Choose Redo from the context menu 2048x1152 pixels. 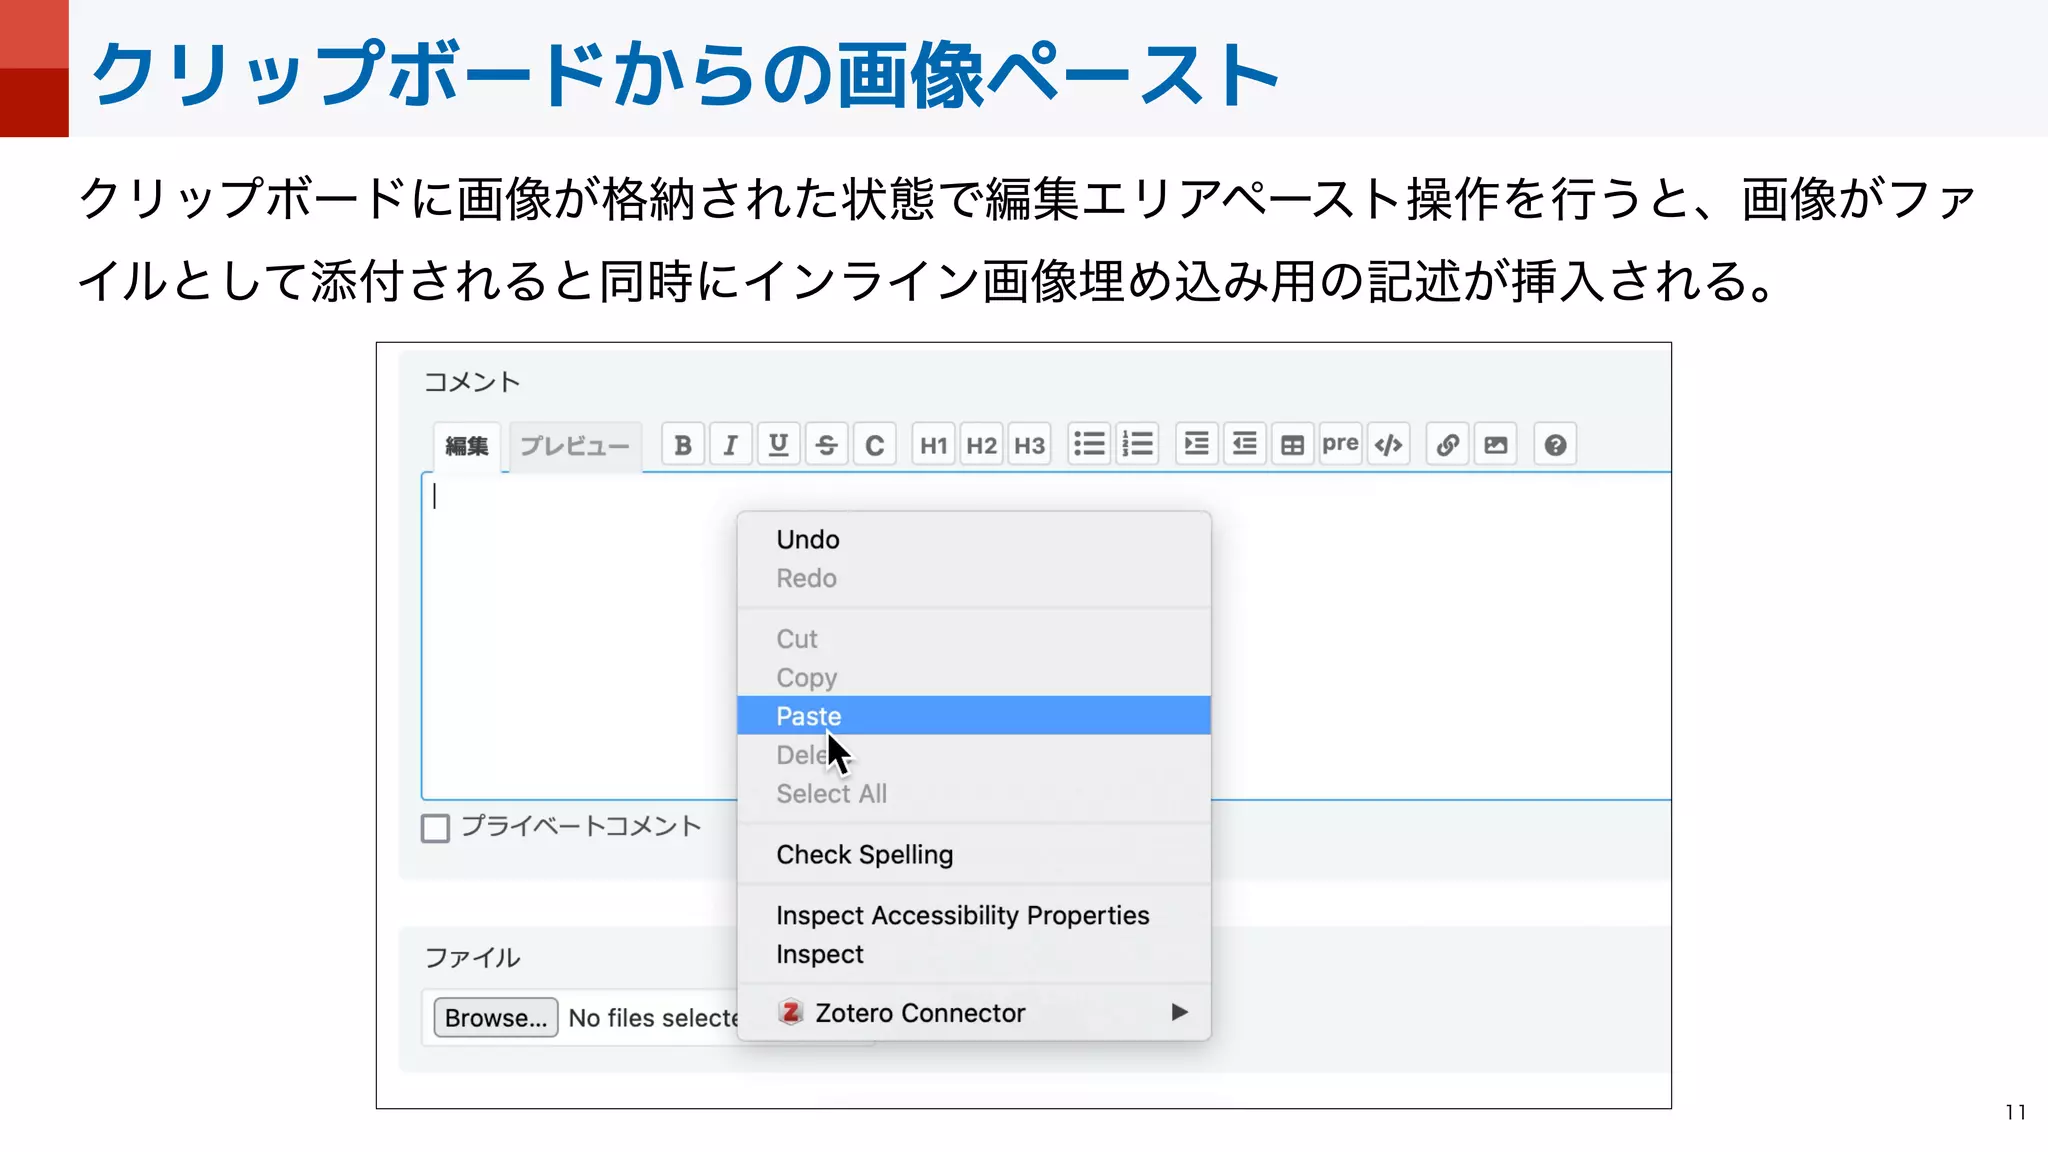tap(974, 578)
